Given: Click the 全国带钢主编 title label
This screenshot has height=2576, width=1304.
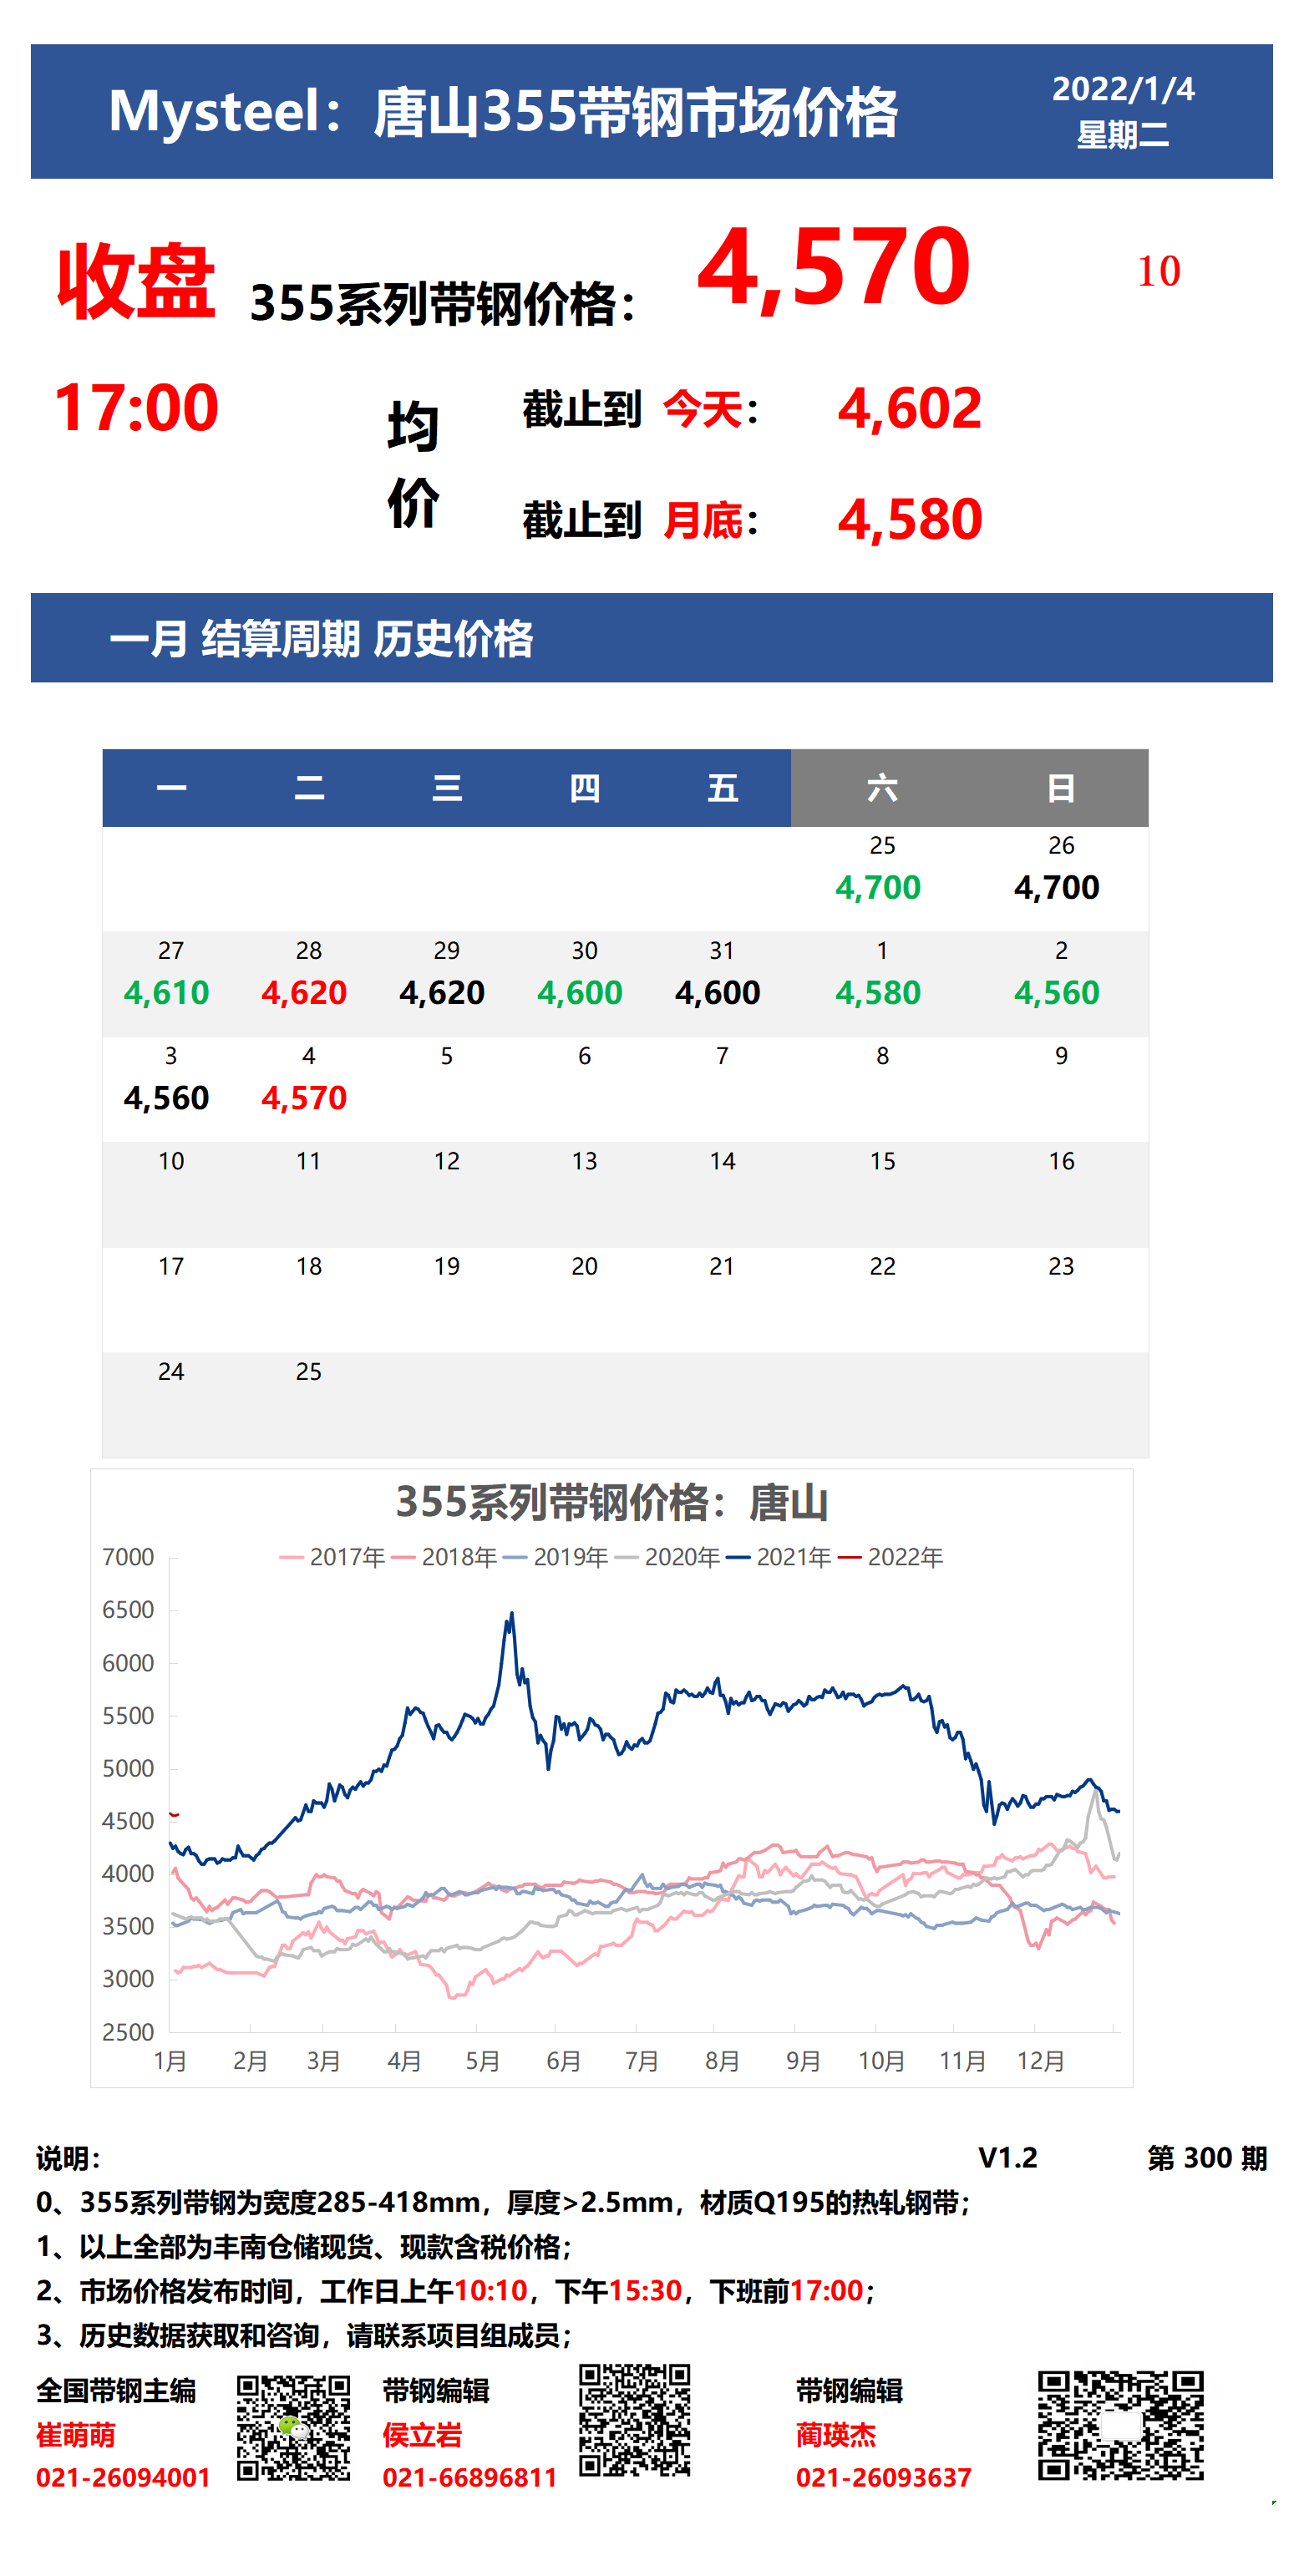Looking at the screenshot, I should (116, 2391).
